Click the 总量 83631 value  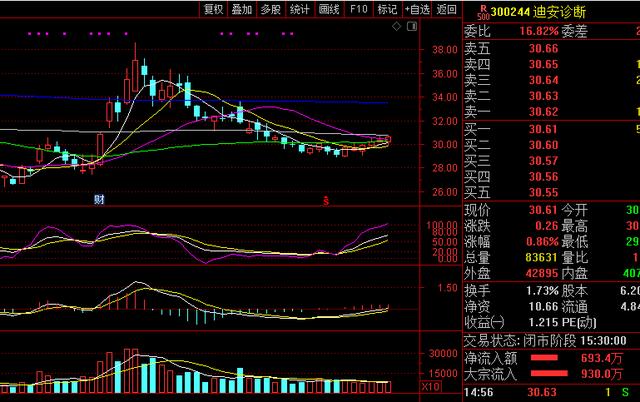(x=541, y=258)
